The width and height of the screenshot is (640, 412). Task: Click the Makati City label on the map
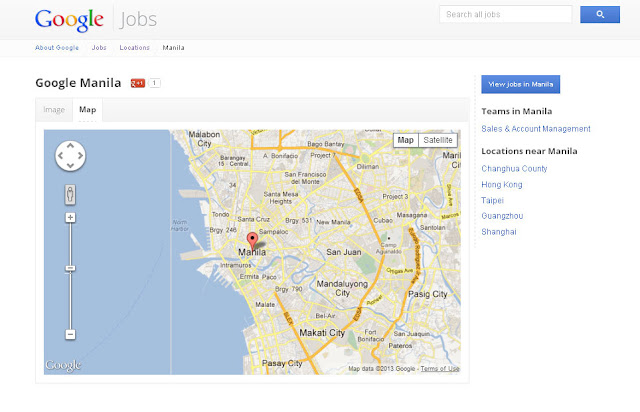(322, 333)
